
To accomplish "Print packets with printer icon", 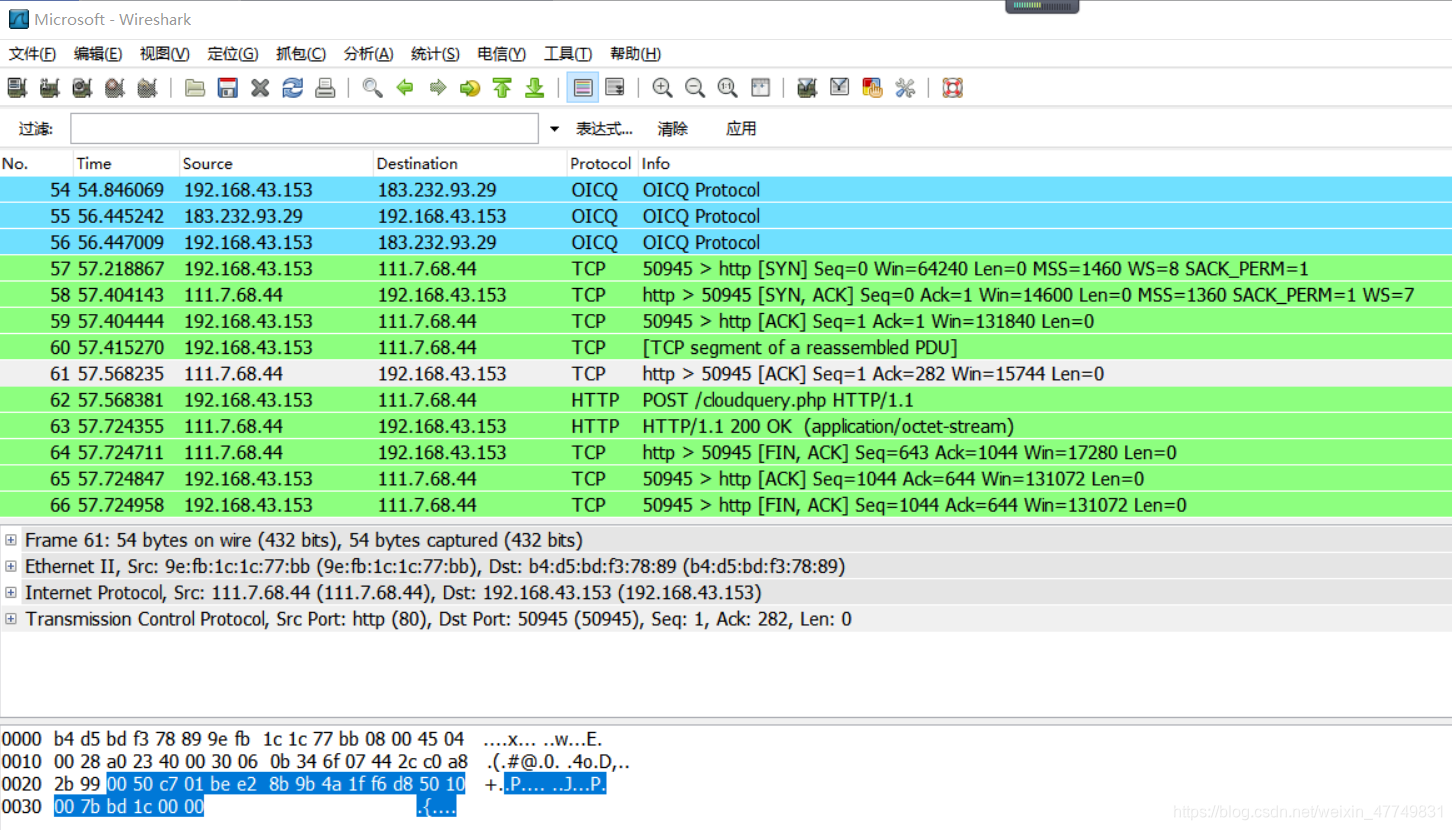I will point(325,88).
